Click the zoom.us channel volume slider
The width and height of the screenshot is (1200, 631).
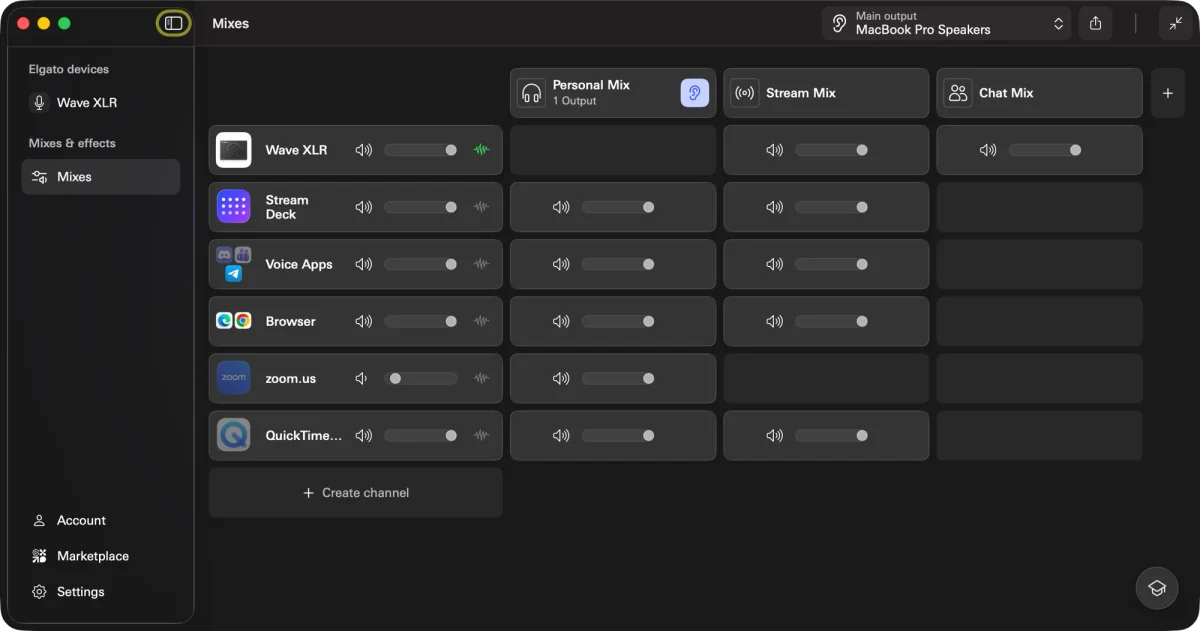click(x=421, y=379)
